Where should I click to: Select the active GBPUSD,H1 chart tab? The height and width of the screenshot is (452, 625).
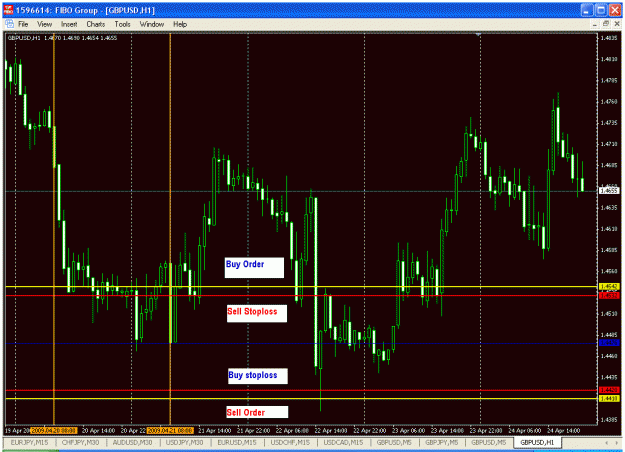537,442
